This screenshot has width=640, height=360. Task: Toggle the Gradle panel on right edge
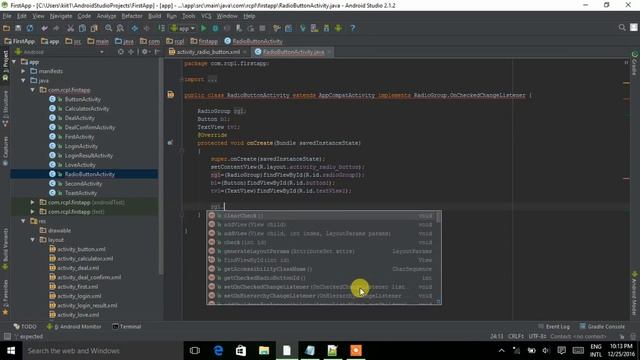635,64
